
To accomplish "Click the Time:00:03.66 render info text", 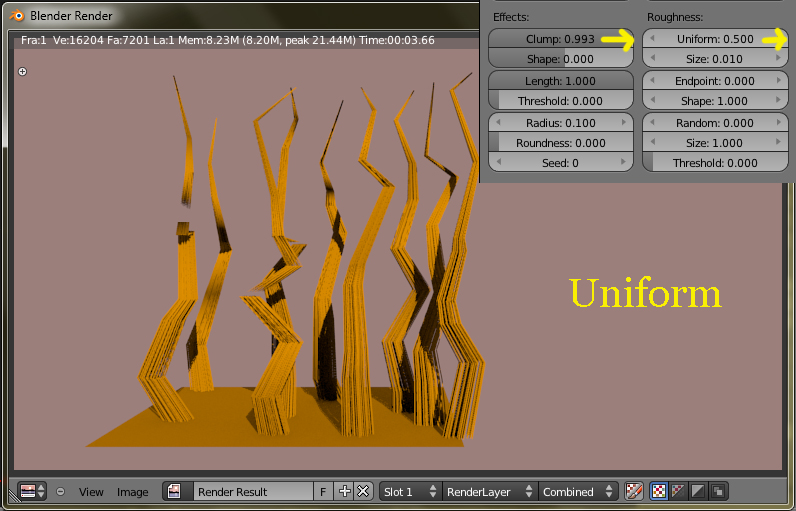I will click(x=396, y=40).
